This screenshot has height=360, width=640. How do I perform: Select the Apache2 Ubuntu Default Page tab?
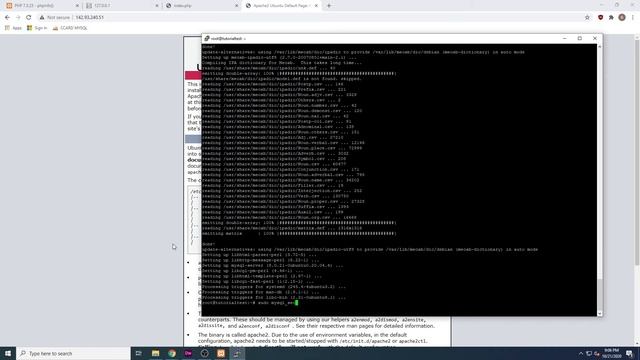click(281, 6)
